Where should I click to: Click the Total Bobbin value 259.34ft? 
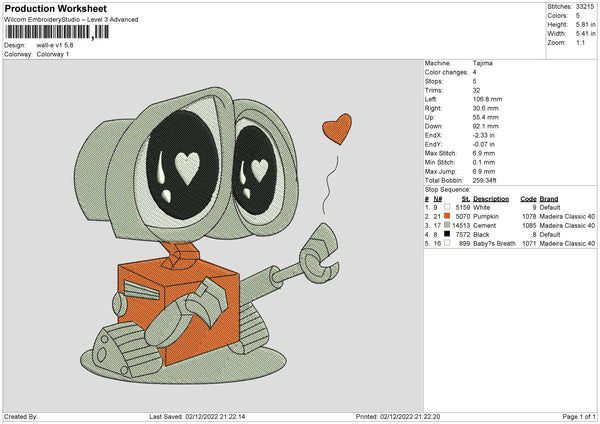484,180
